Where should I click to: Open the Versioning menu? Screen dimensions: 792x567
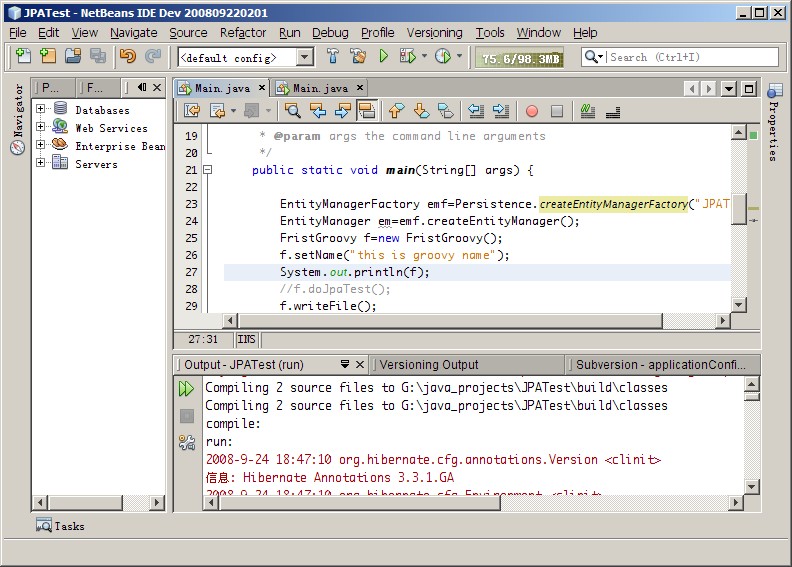coord(434,33)
